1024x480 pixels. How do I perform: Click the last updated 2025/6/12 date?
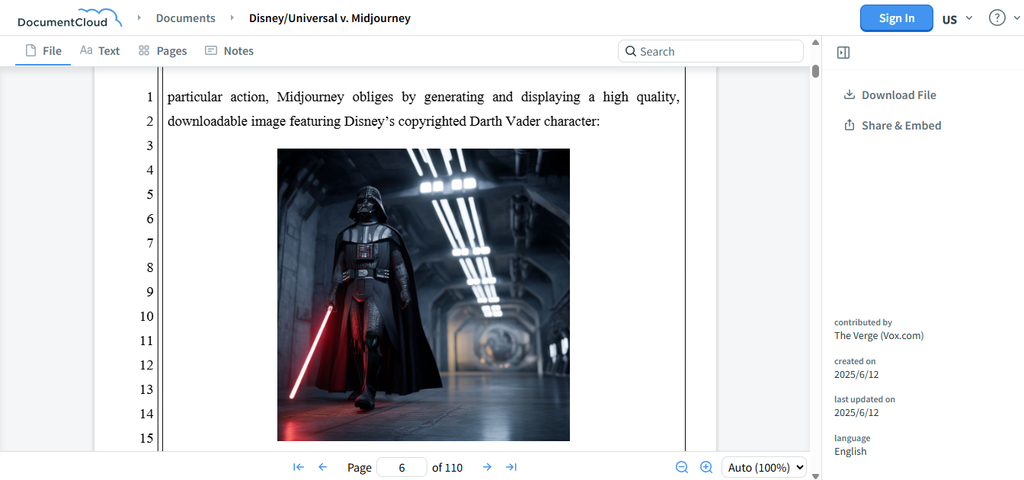(x=856, y=413)
